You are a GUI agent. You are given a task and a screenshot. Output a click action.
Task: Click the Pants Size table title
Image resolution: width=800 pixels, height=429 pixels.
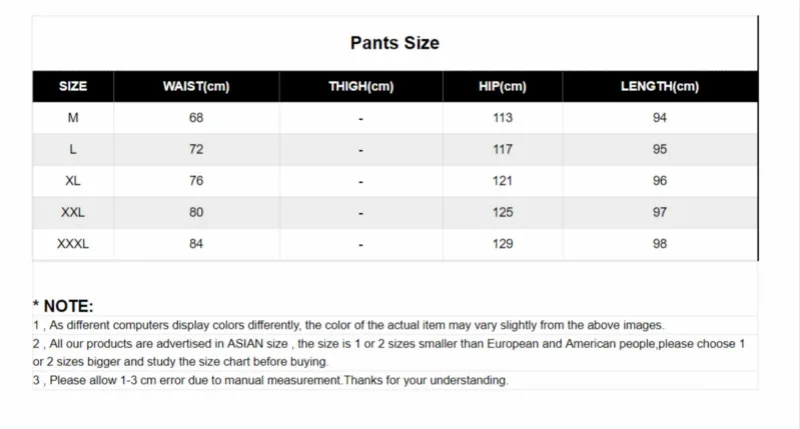[394, 43]
